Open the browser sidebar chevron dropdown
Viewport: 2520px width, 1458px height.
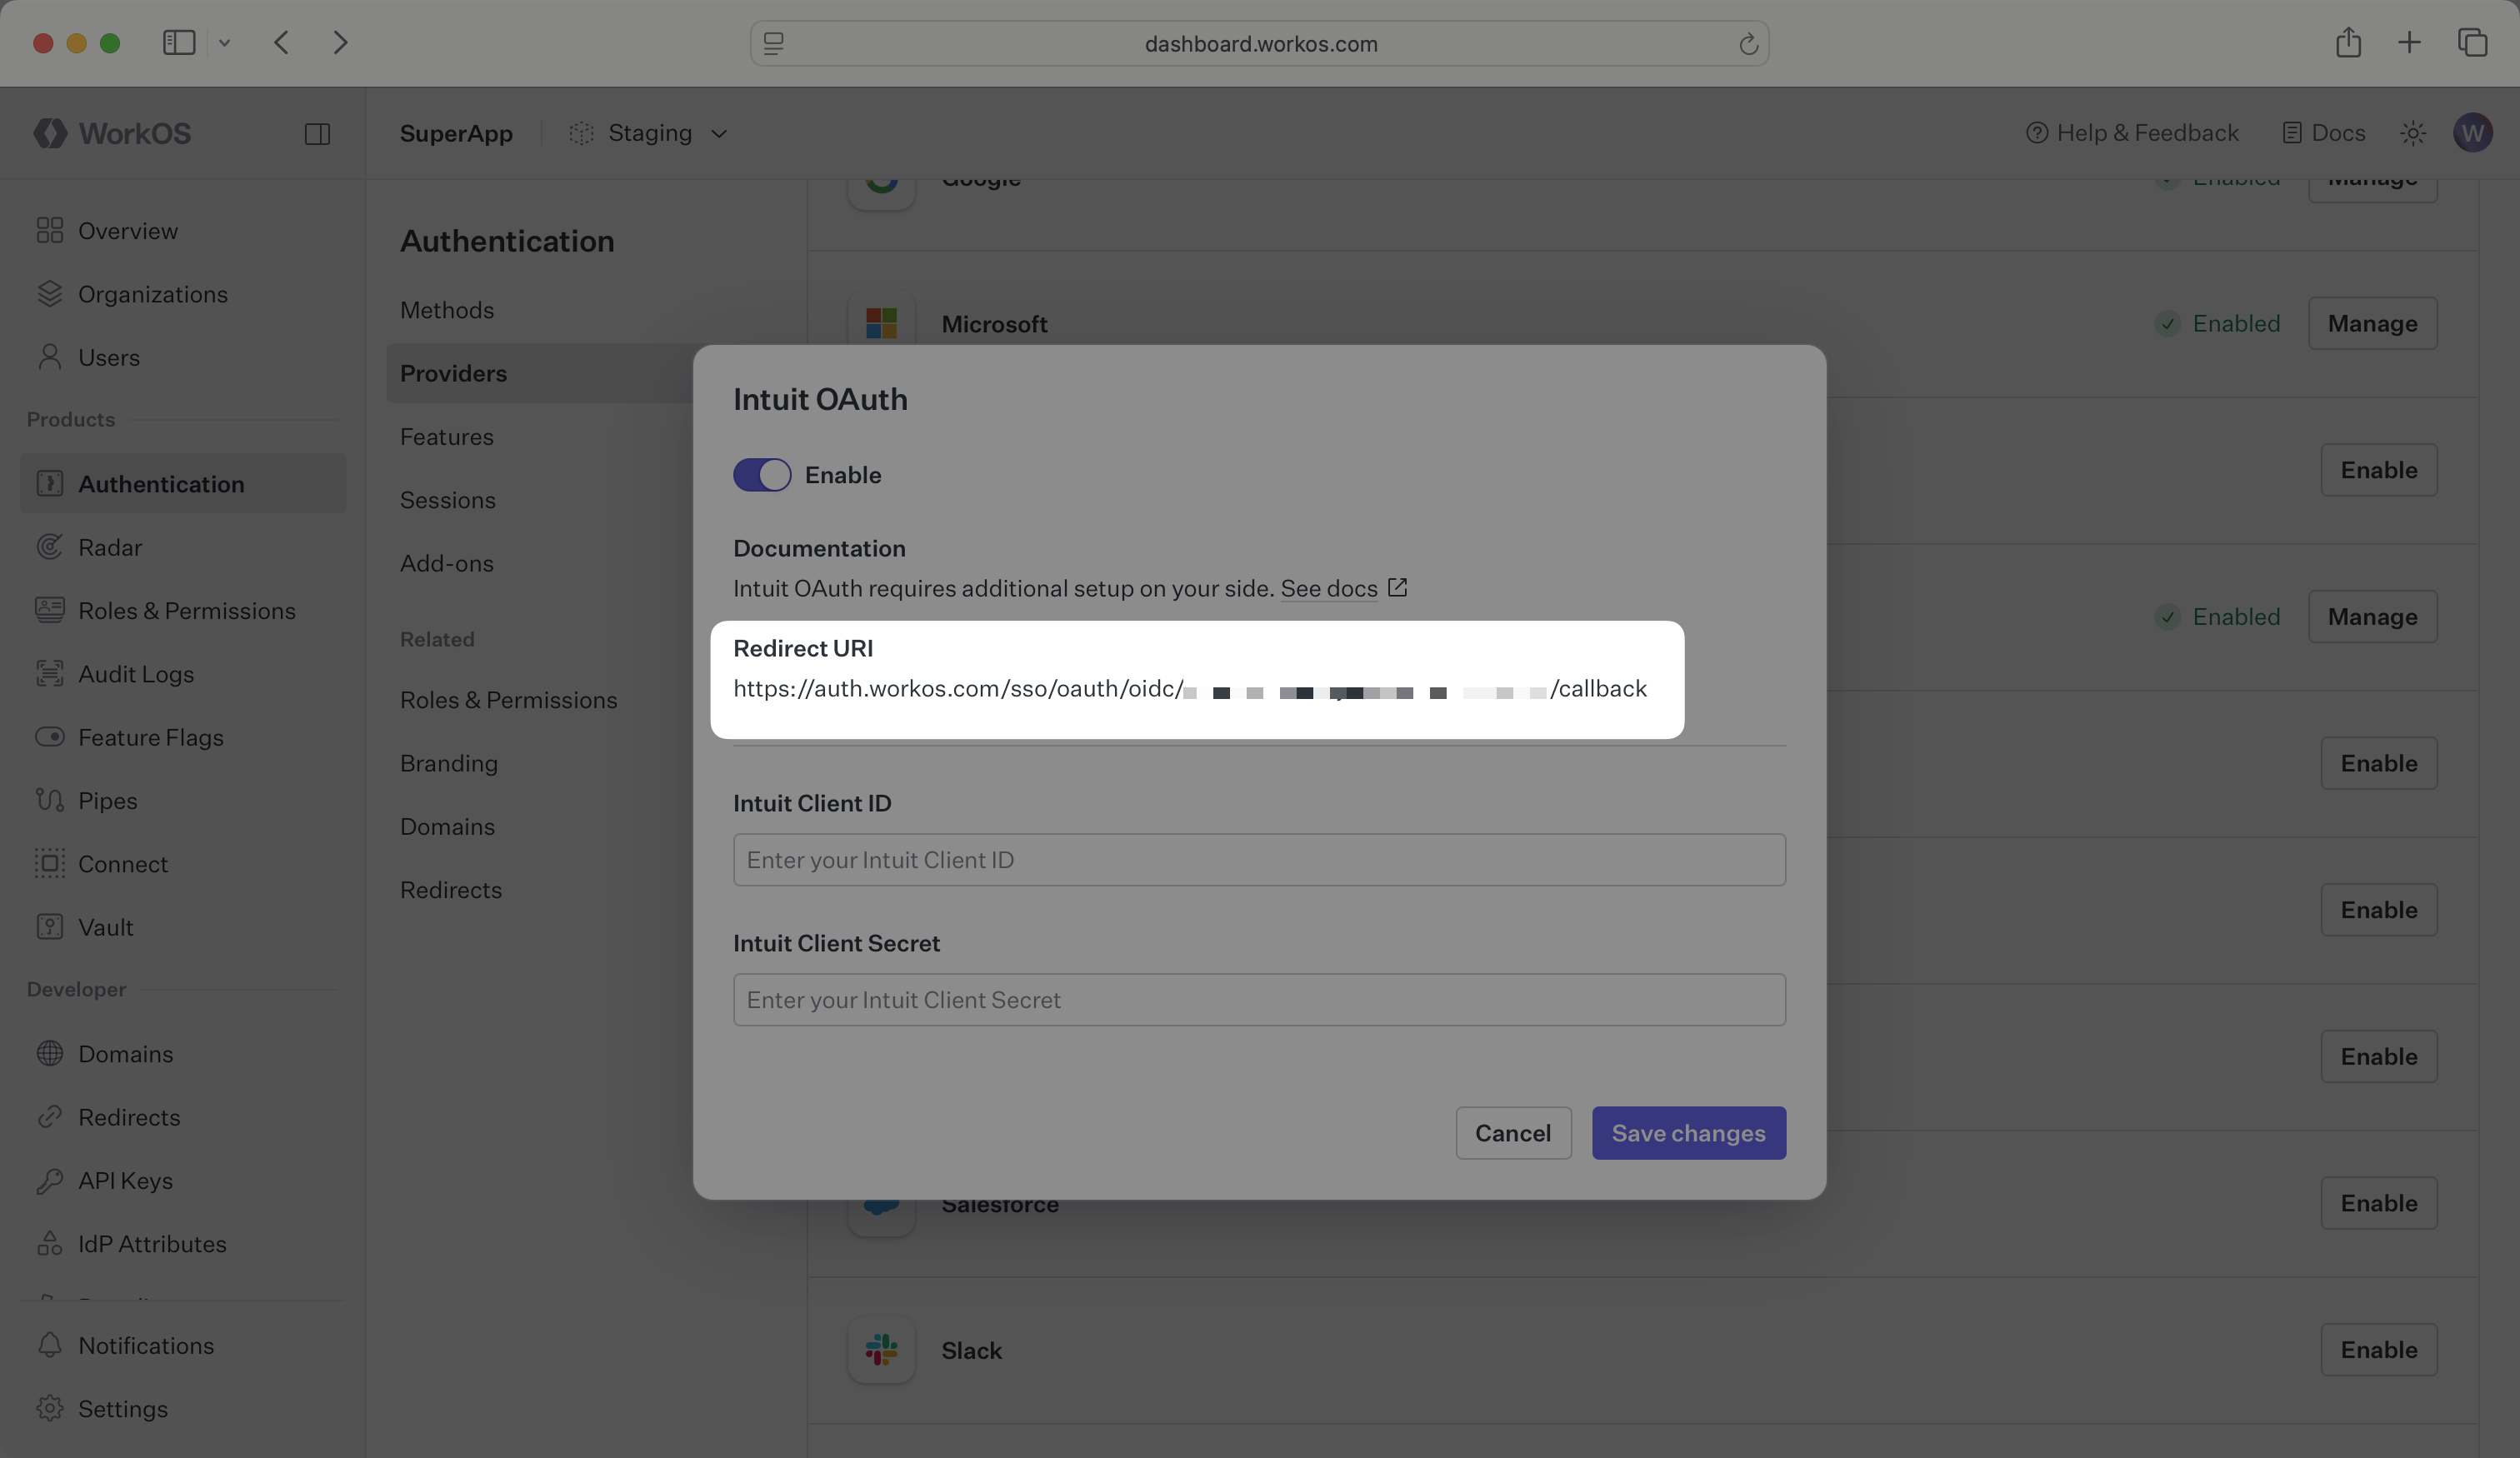[x=224, y=43]
